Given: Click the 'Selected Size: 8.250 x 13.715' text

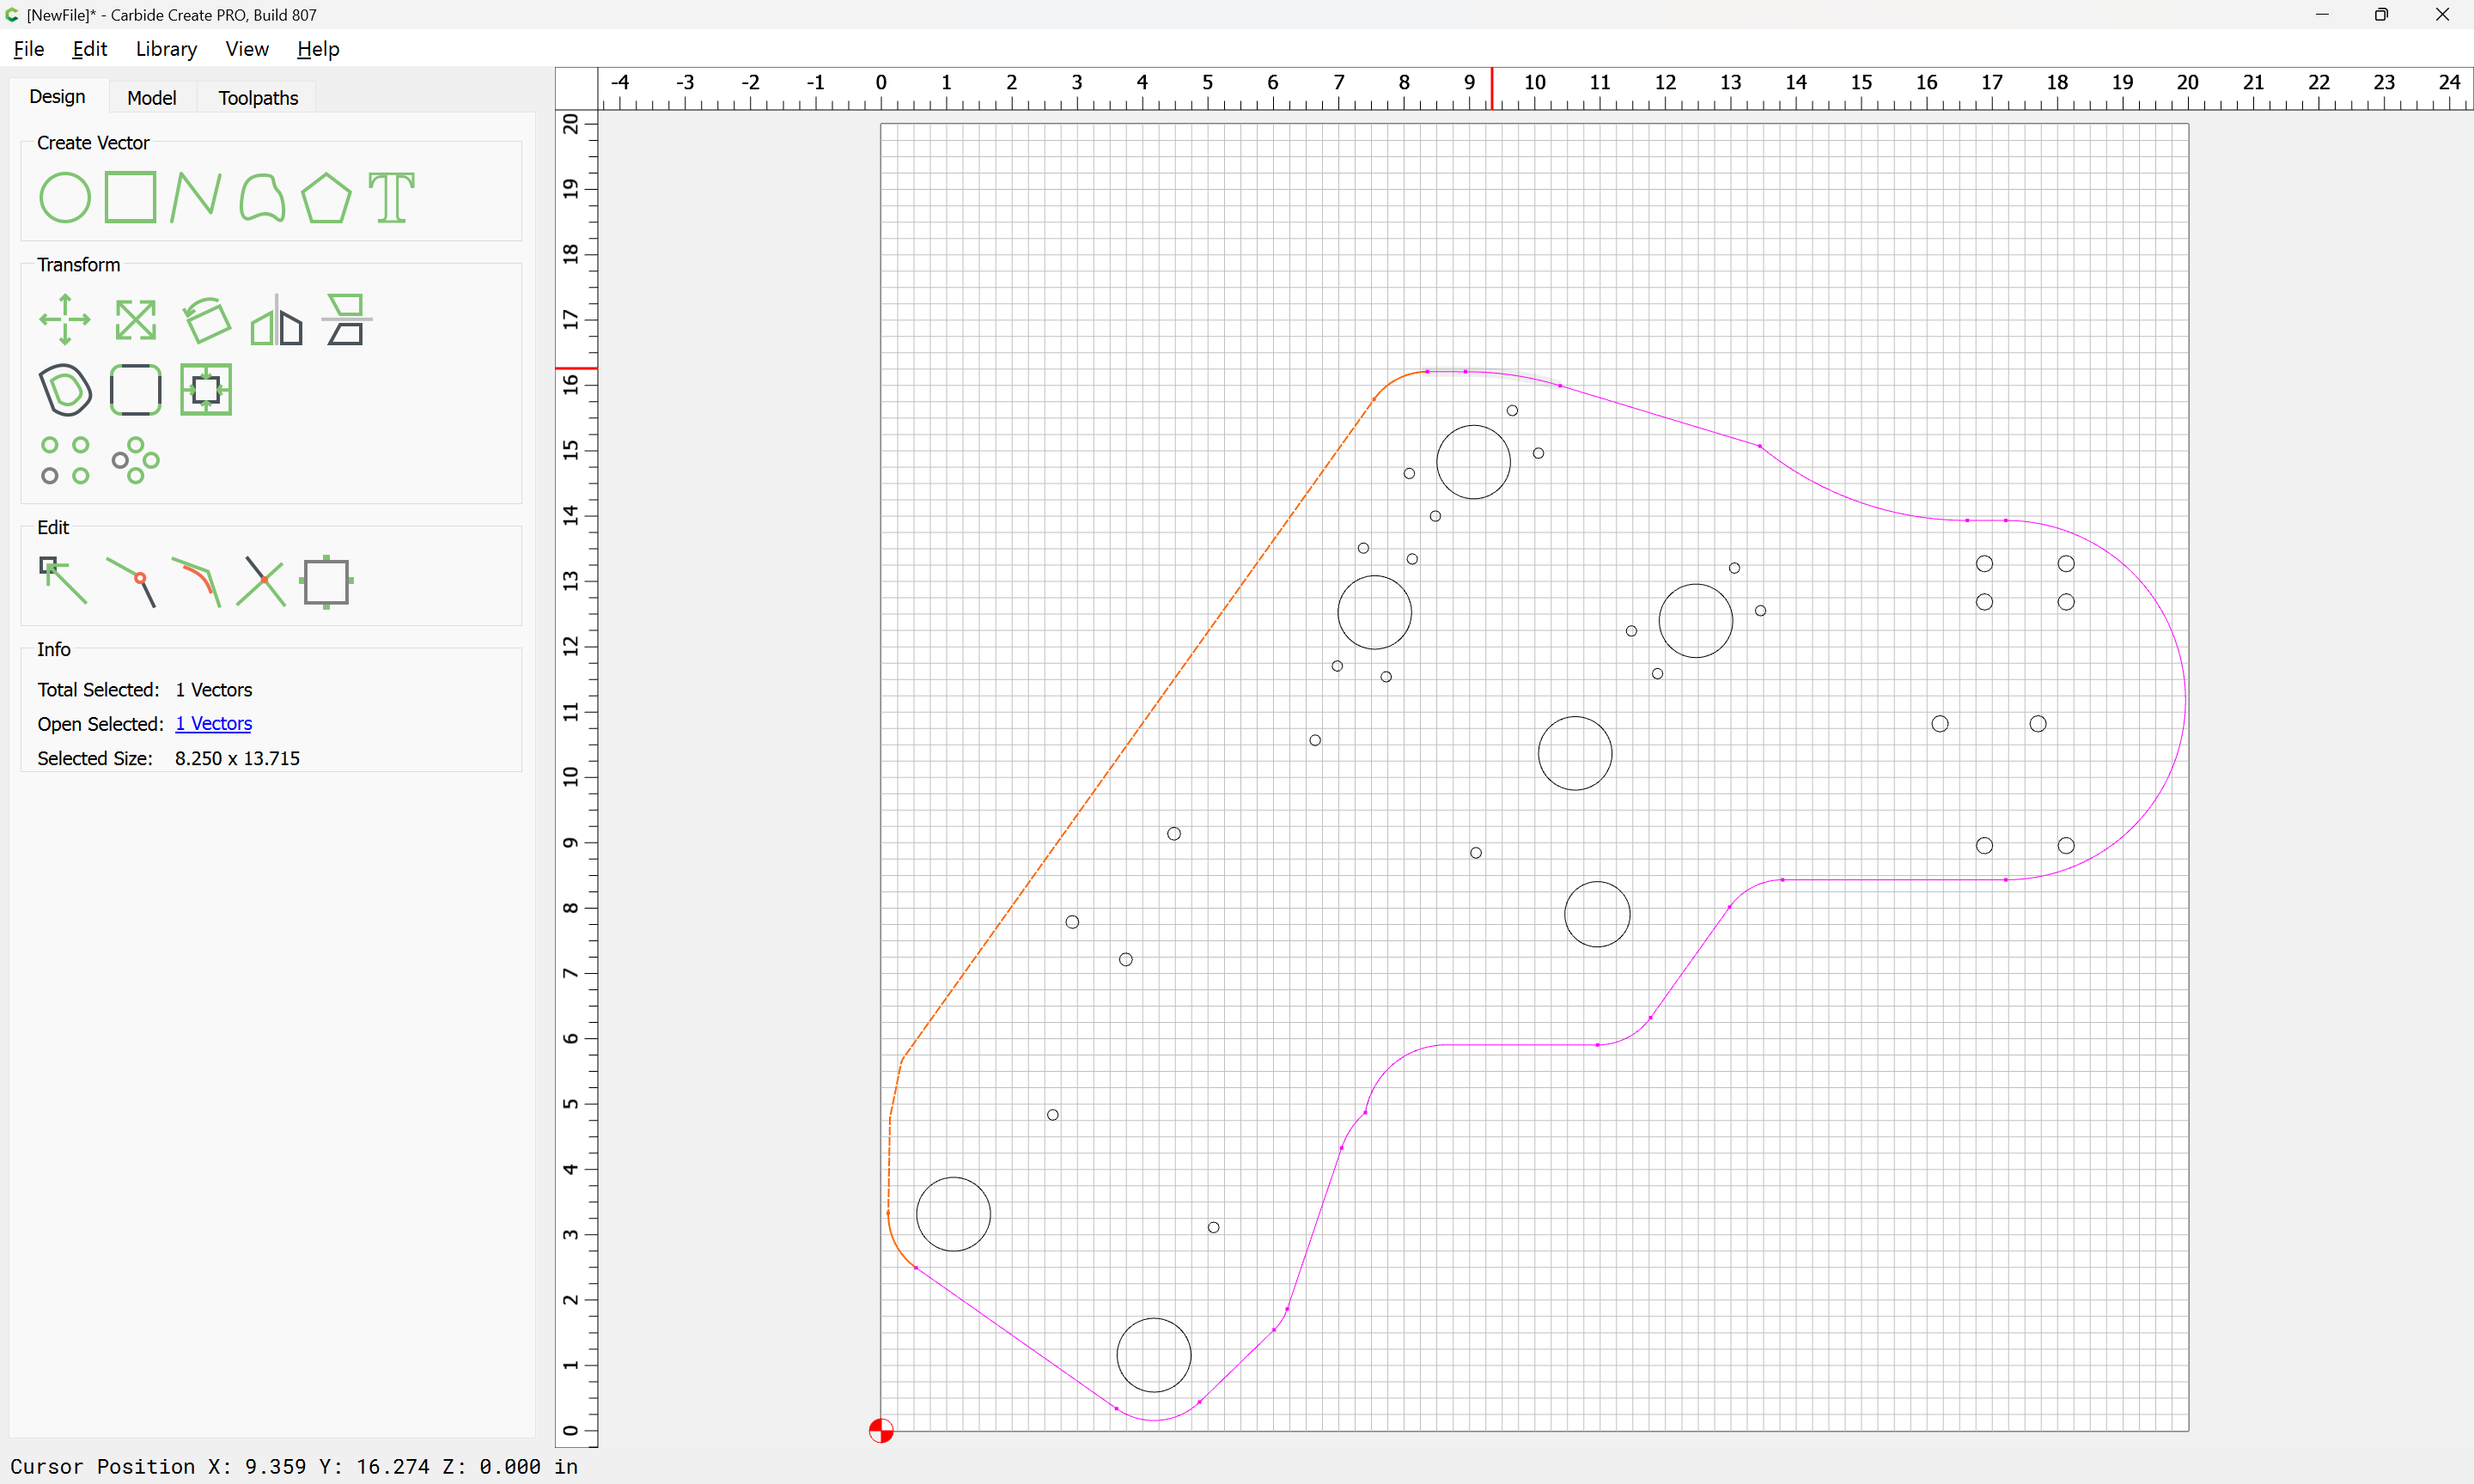Looking at the screenshot, I should click(x=168, y=758).
